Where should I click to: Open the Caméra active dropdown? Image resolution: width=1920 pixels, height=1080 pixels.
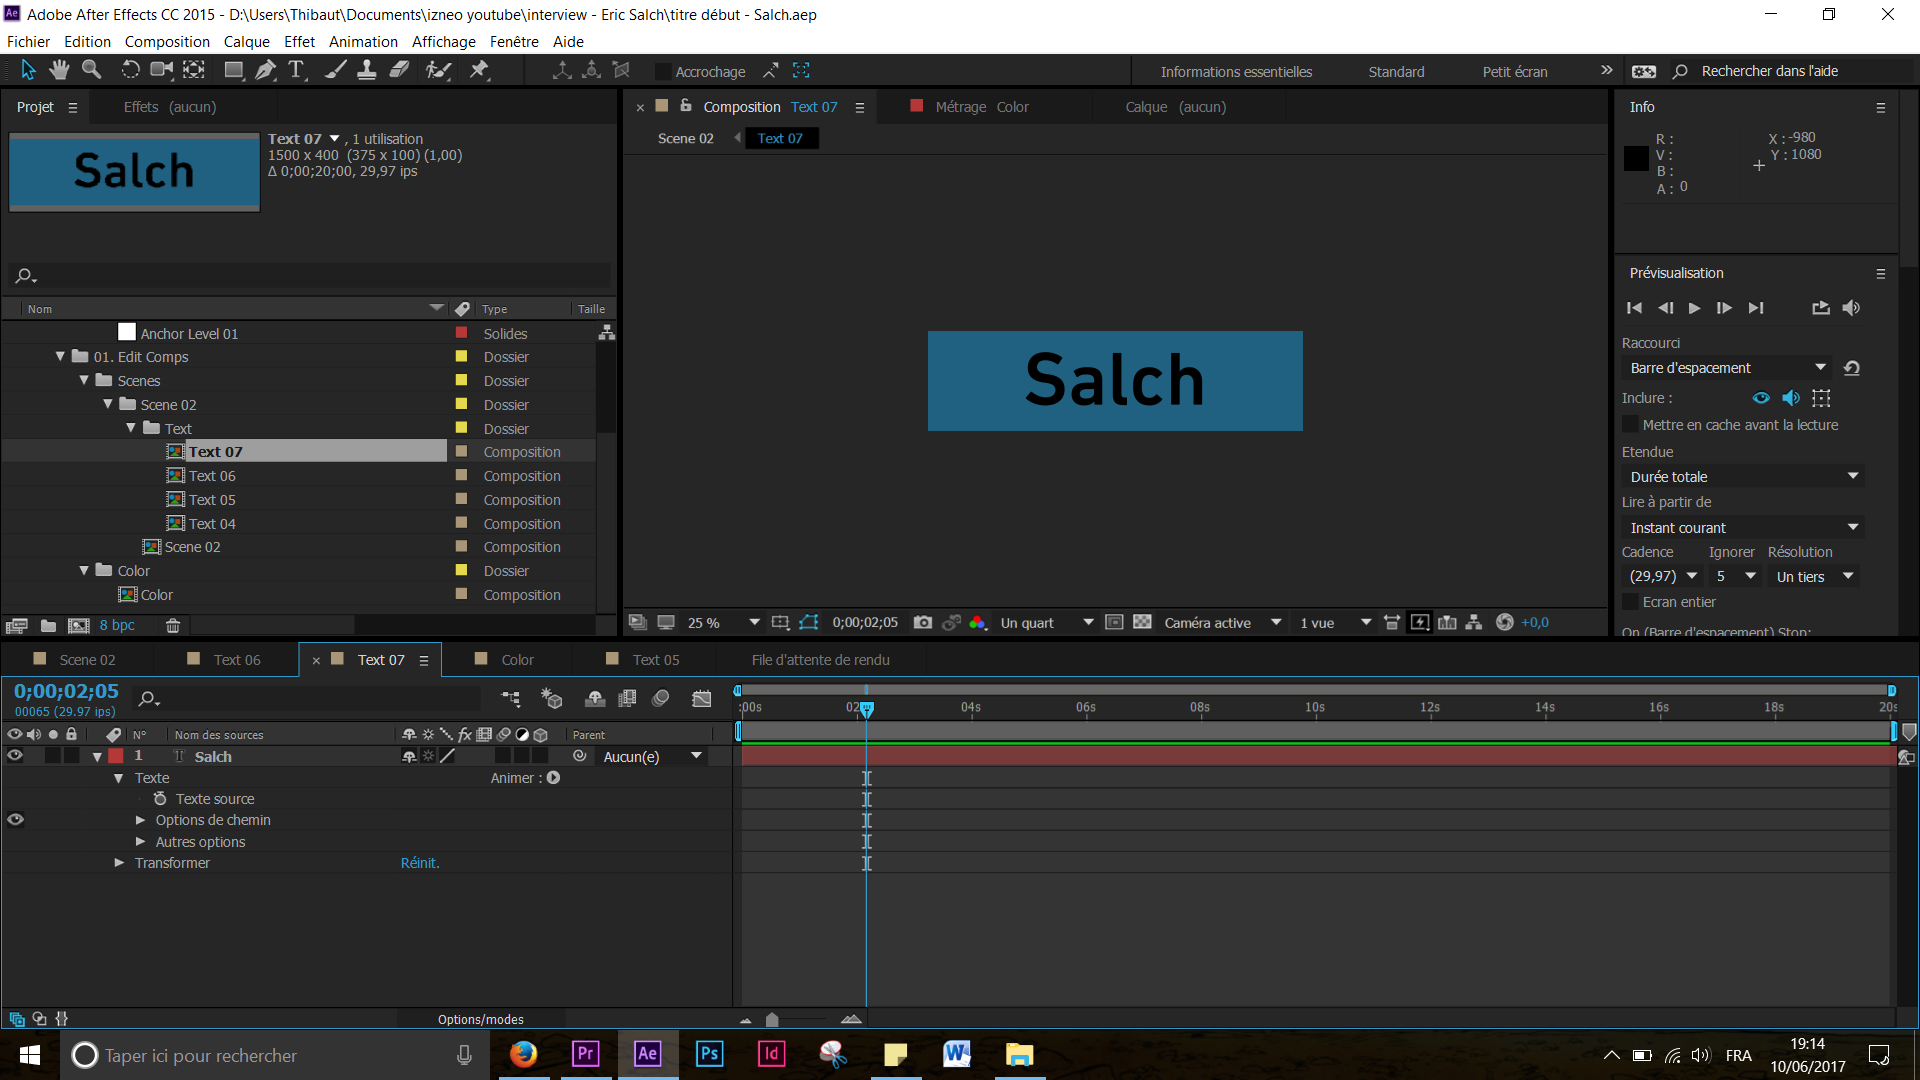pyautogui.click(x=1222, y=622)
